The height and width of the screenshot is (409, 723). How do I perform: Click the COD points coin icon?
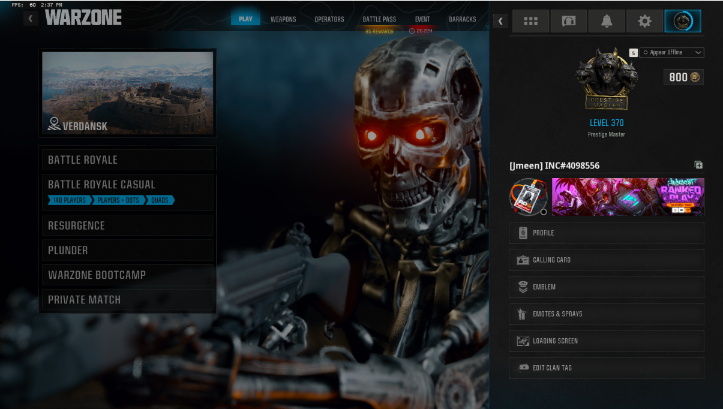[695, 77]
